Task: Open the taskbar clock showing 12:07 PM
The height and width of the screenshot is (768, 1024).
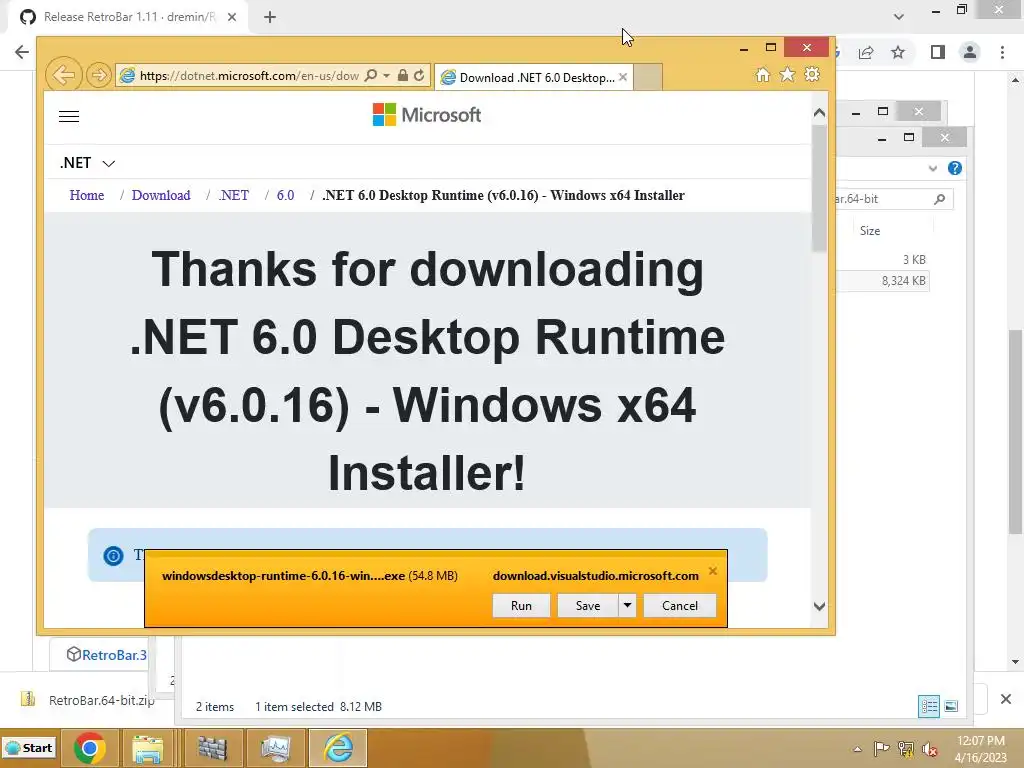Action: [980, 749]
